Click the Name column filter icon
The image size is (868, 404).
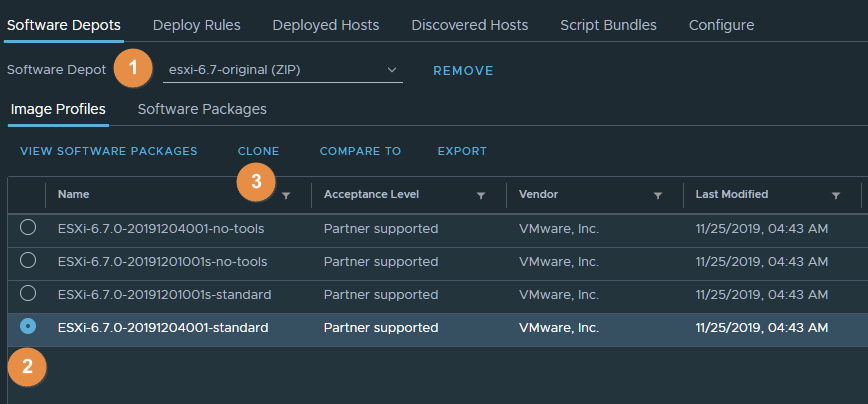tap(287, 196)
